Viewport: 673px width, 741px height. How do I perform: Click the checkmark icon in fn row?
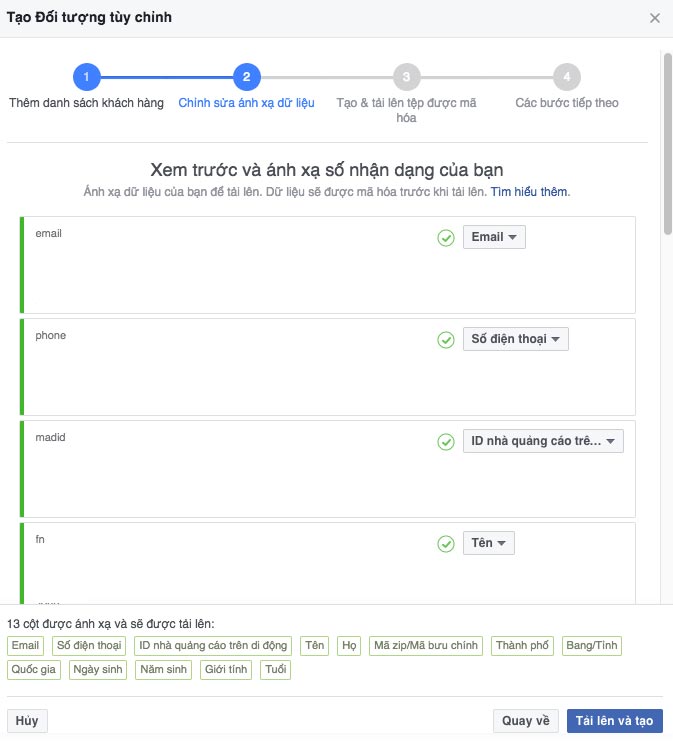(x=446, y=544)
